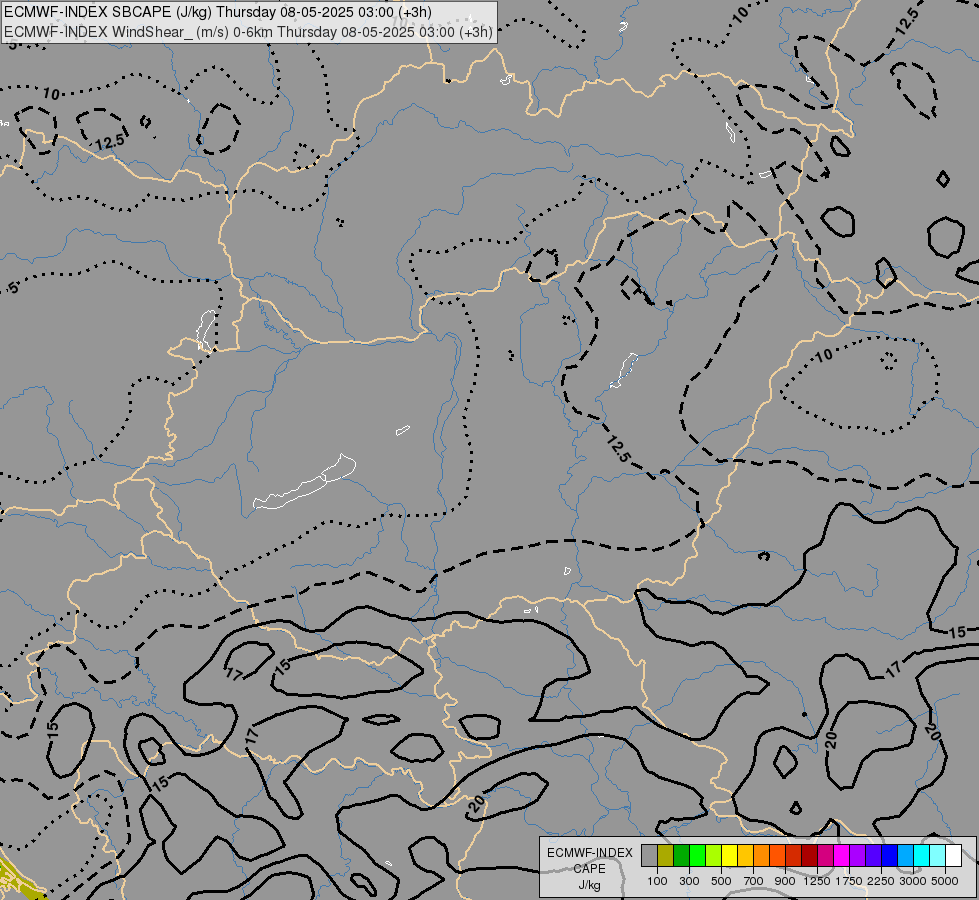This screenshot has height=900, width=979.
Task: Click the '300' legend scale value
Action: point(689,881)
